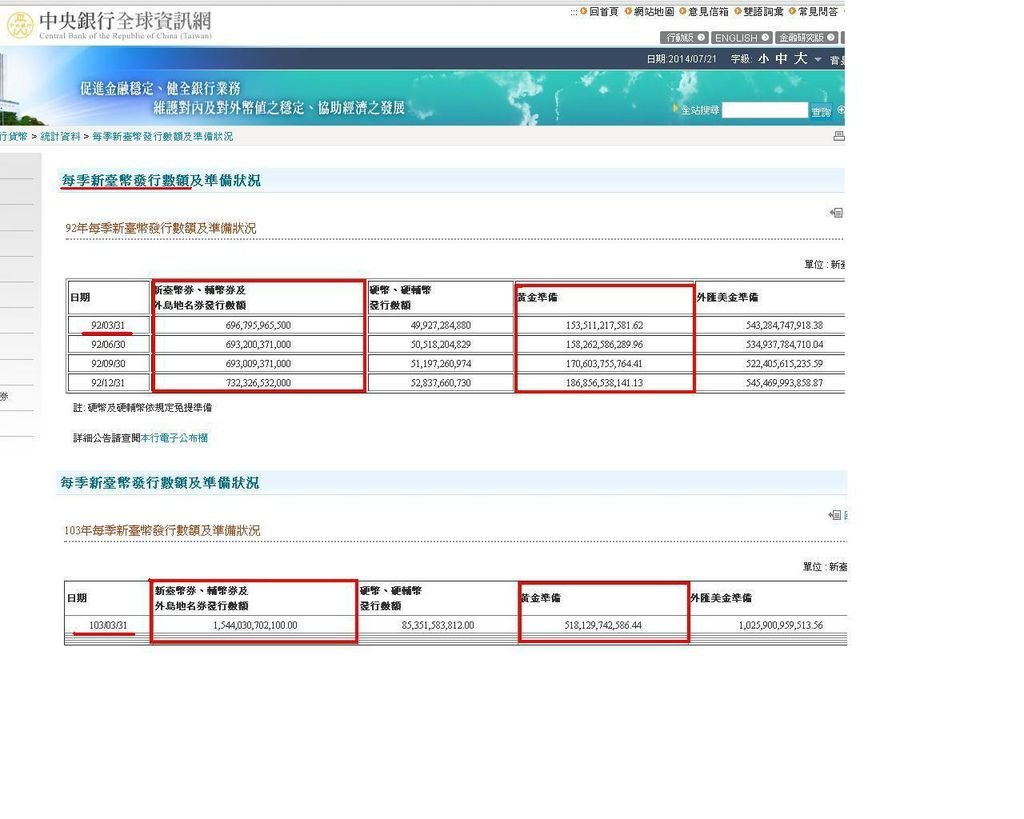This screenshot has height=819, width=1024.
Task: Click the back-list icon above the 92年 table
Action: click(x=836, y=213)
